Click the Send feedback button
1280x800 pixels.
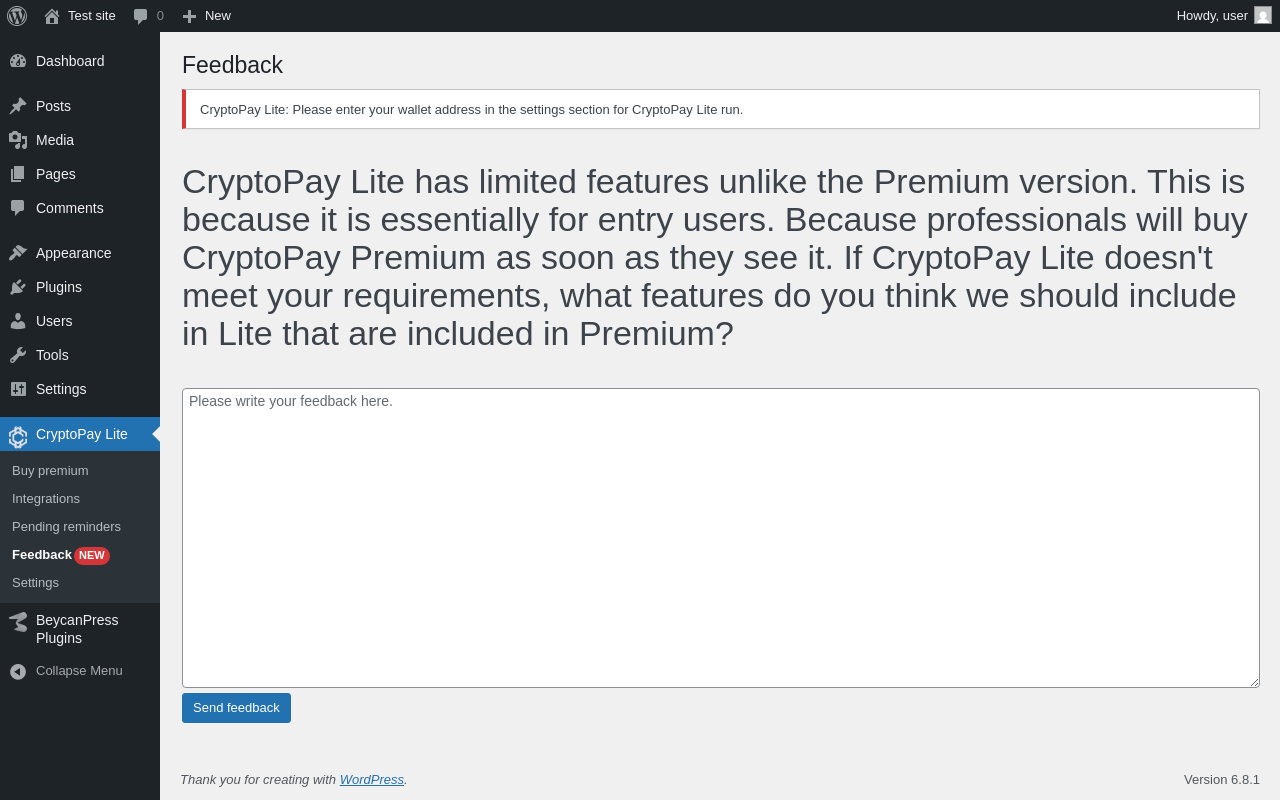(236, 708)
